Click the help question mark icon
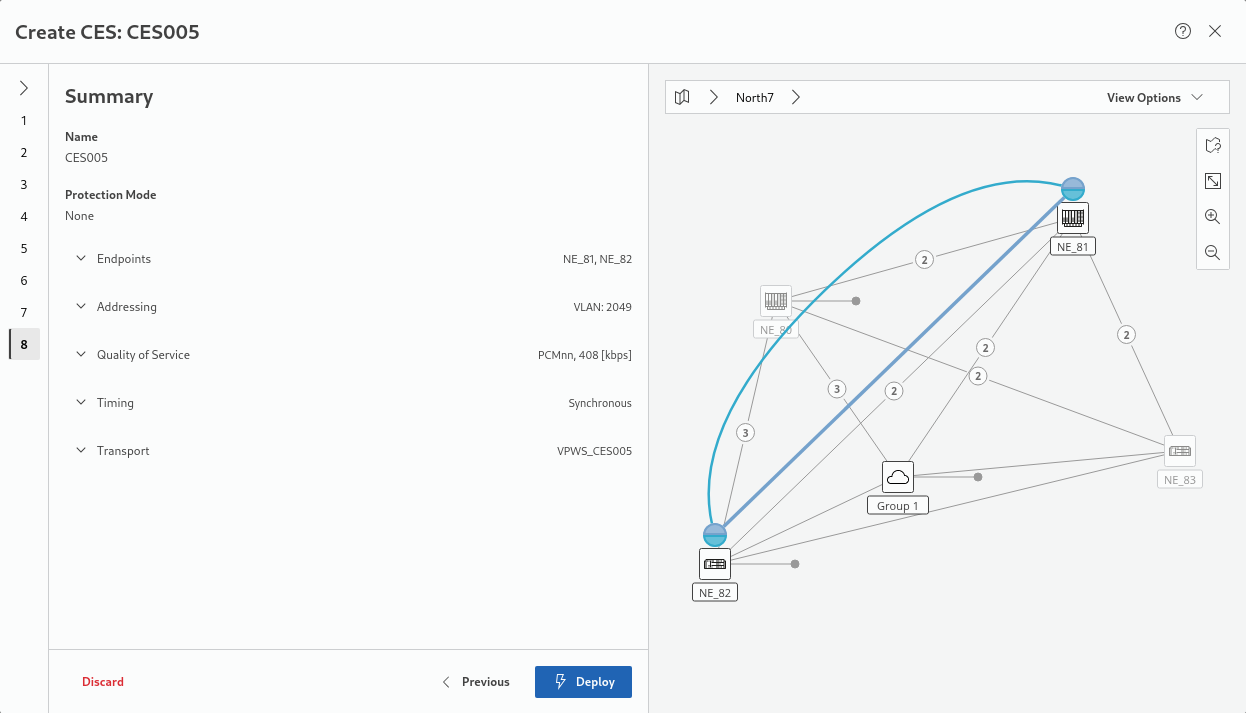The width and height of the screenshot is (1246, 713). click(x=1183, y=31)
